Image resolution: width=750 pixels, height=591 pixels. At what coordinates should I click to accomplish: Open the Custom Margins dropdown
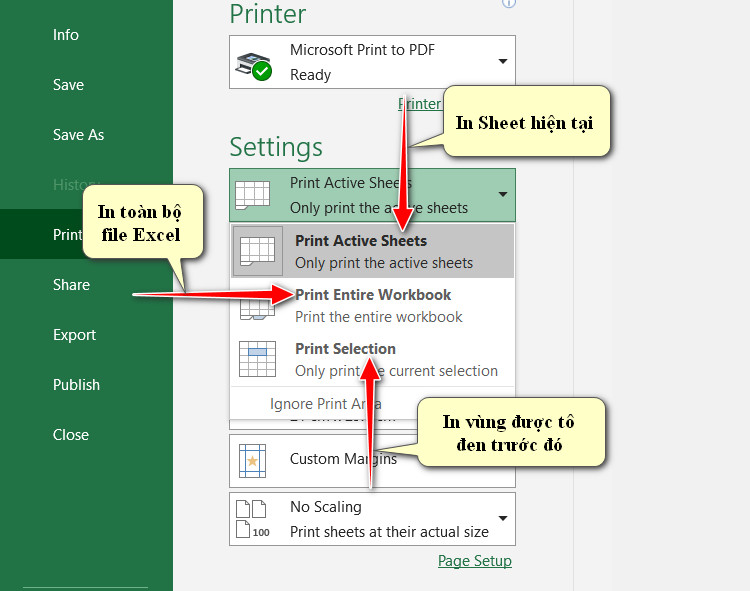372,461
